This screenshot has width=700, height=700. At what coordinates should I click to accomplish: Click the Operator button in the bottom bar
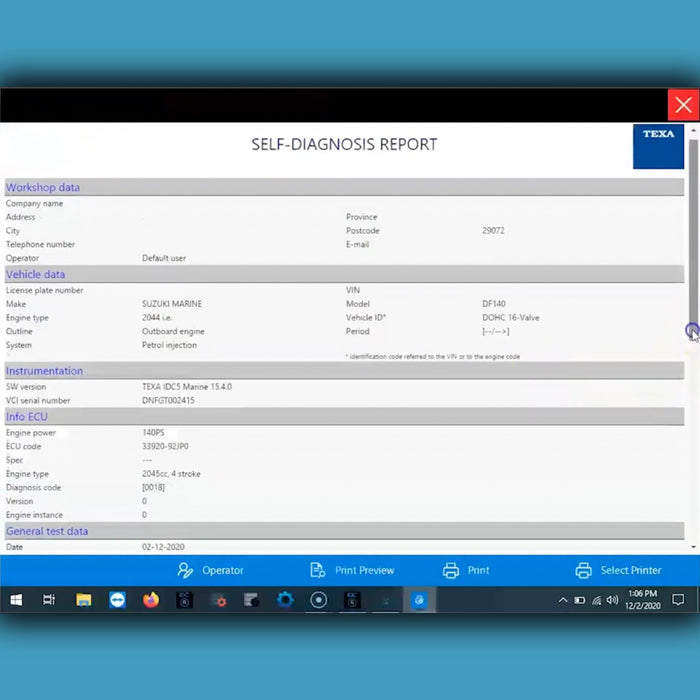point(210,570)
